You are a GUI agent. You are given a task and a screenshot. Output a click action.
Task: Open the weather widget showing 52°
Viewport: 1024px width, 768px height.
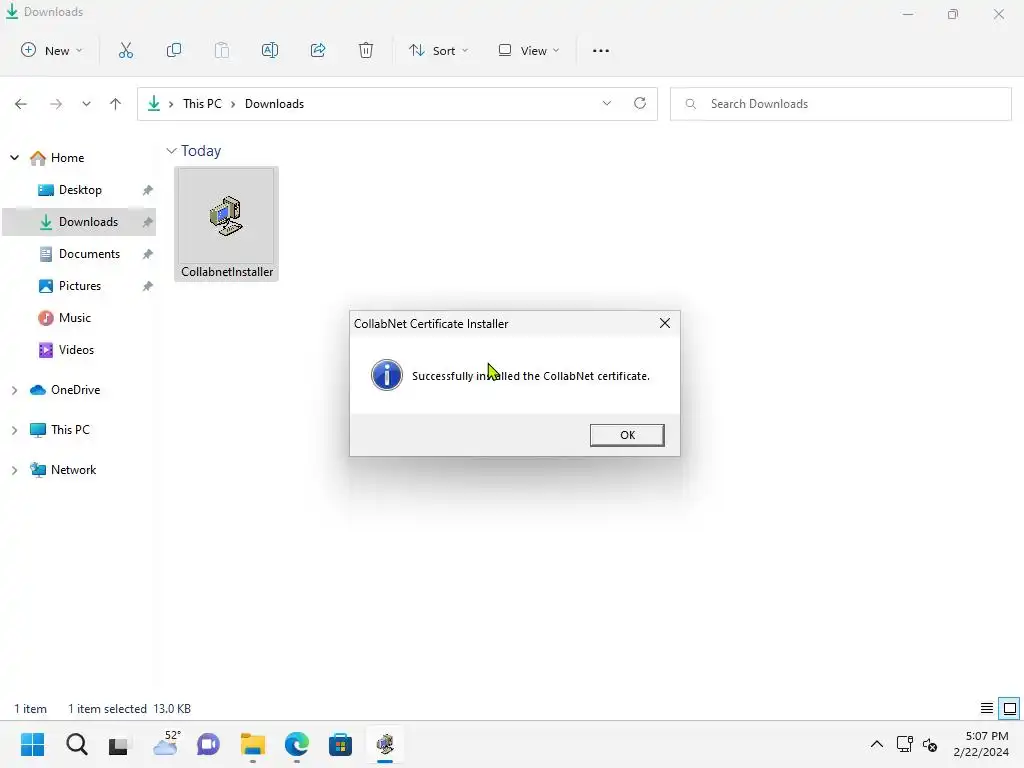(166, 744)
